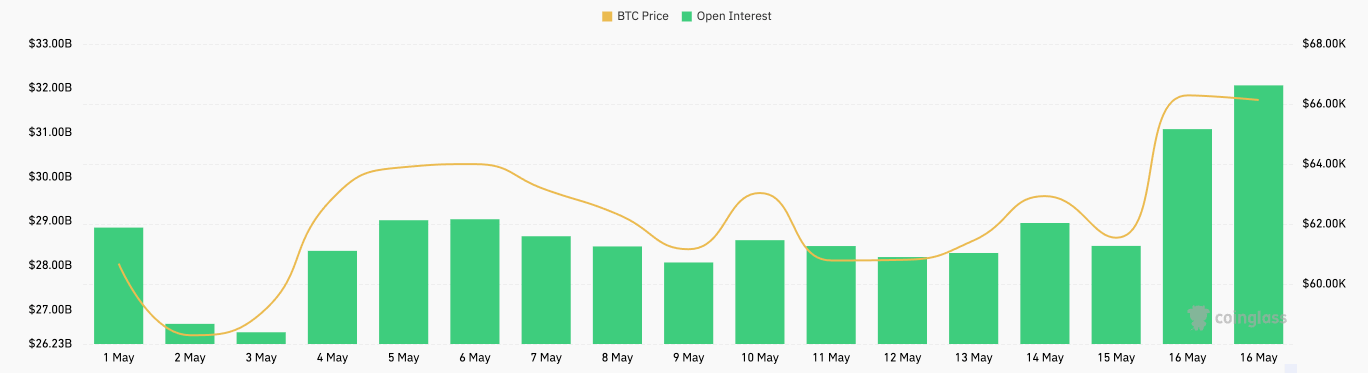The height and width of the screenshot is (373, 1368).
Task: Click the yellow BTC Price legend swatch
Action: 607,16
